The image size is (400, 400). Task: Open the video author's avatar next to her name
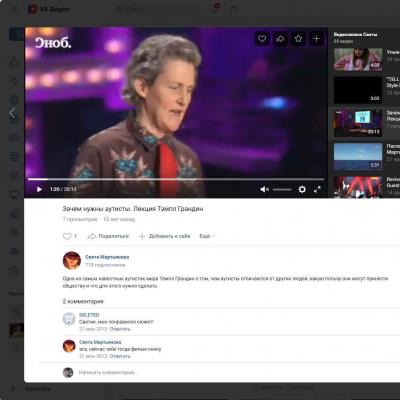pyautogui.click(x=72, y=260)
